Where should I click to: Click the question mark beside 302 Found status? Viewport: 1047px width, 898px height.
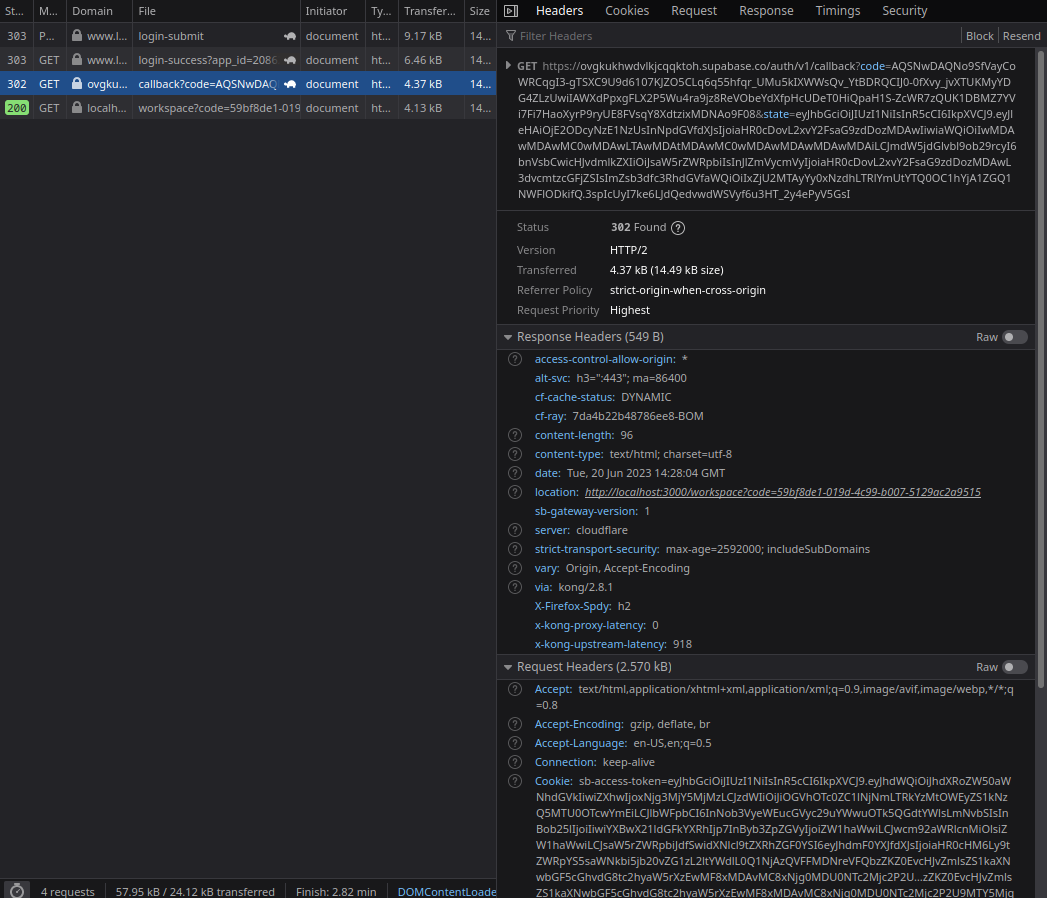(678, 227)
